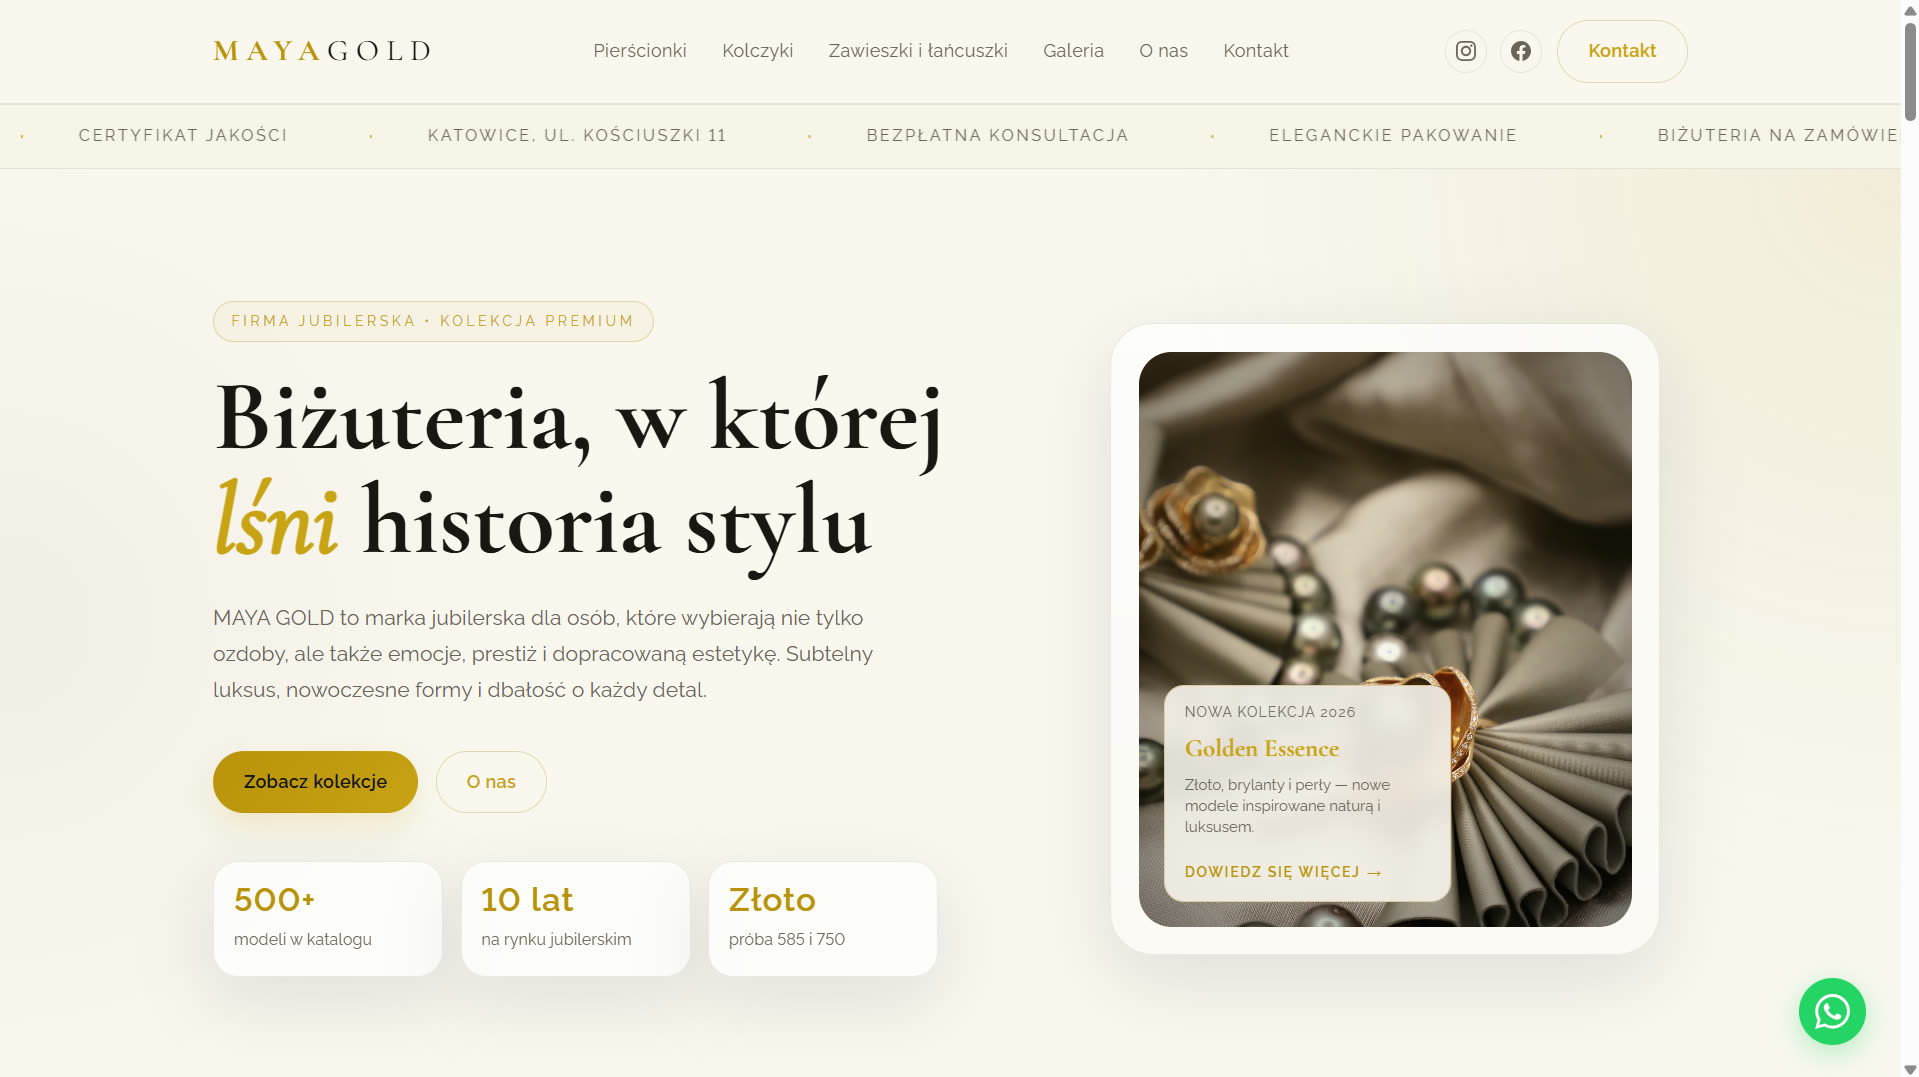Click the outlined Kontakt header button
This screenshot has height=1077, width=1919.
(1621, 51)
